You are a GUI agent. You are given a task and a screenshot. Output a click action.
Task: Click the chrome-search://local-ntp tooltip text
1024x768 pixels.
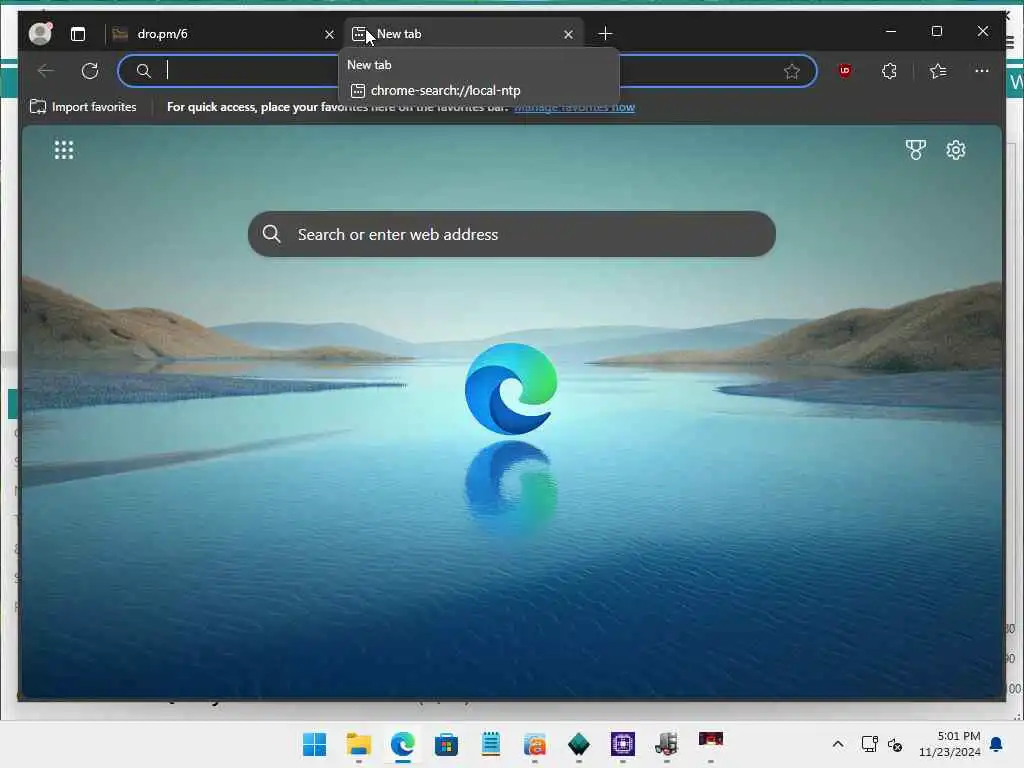445,91
